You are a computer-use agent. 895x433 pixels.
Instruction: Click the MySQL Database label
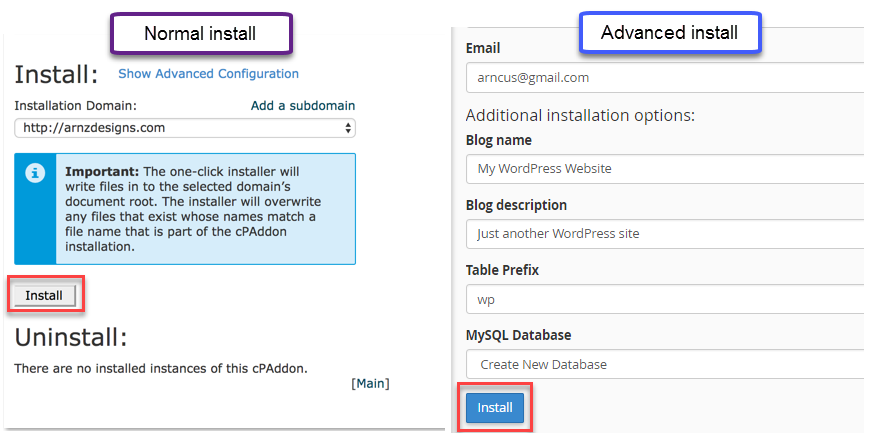click(519, 335)
